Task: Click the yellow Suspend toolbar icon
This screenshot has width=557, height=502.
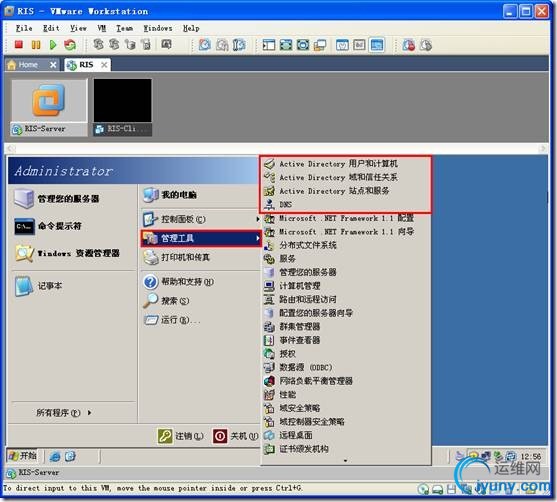Action: (x=36, y=45)
